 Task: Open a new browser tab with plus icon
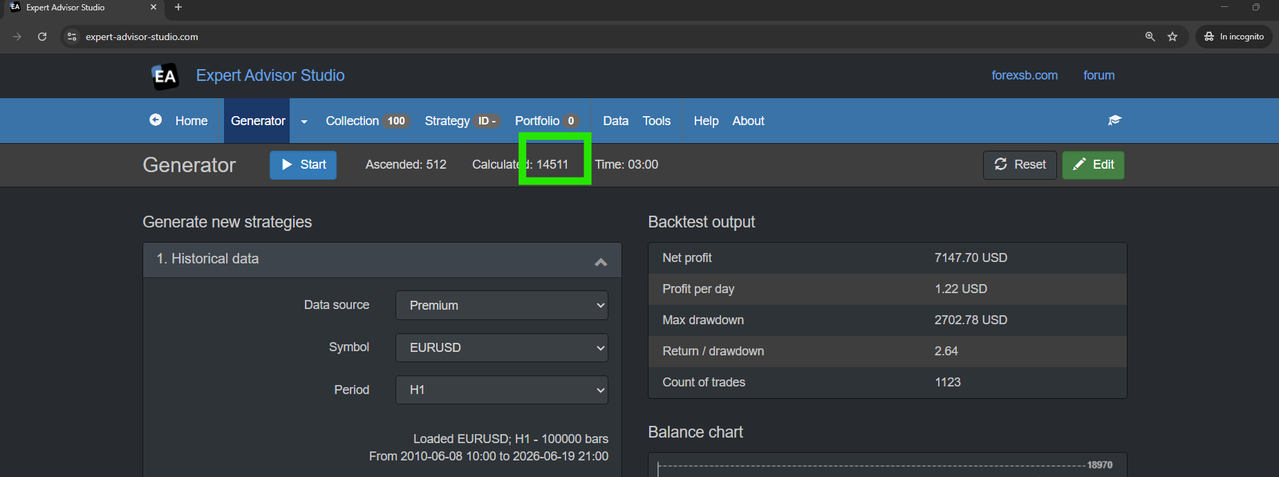pyautogui.click(x=178, y=7)
